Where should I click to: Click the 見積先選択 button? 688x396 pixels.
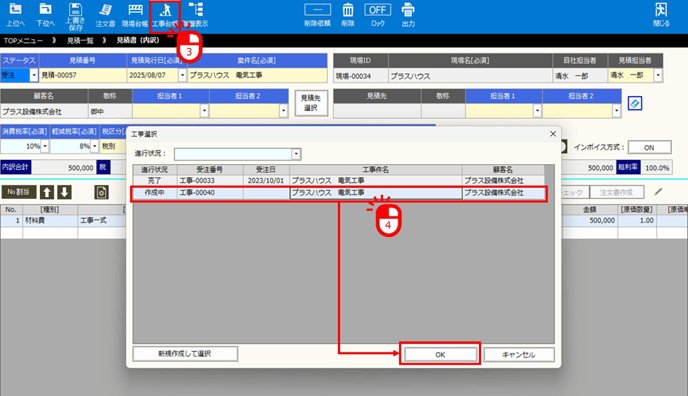point(311,103)
